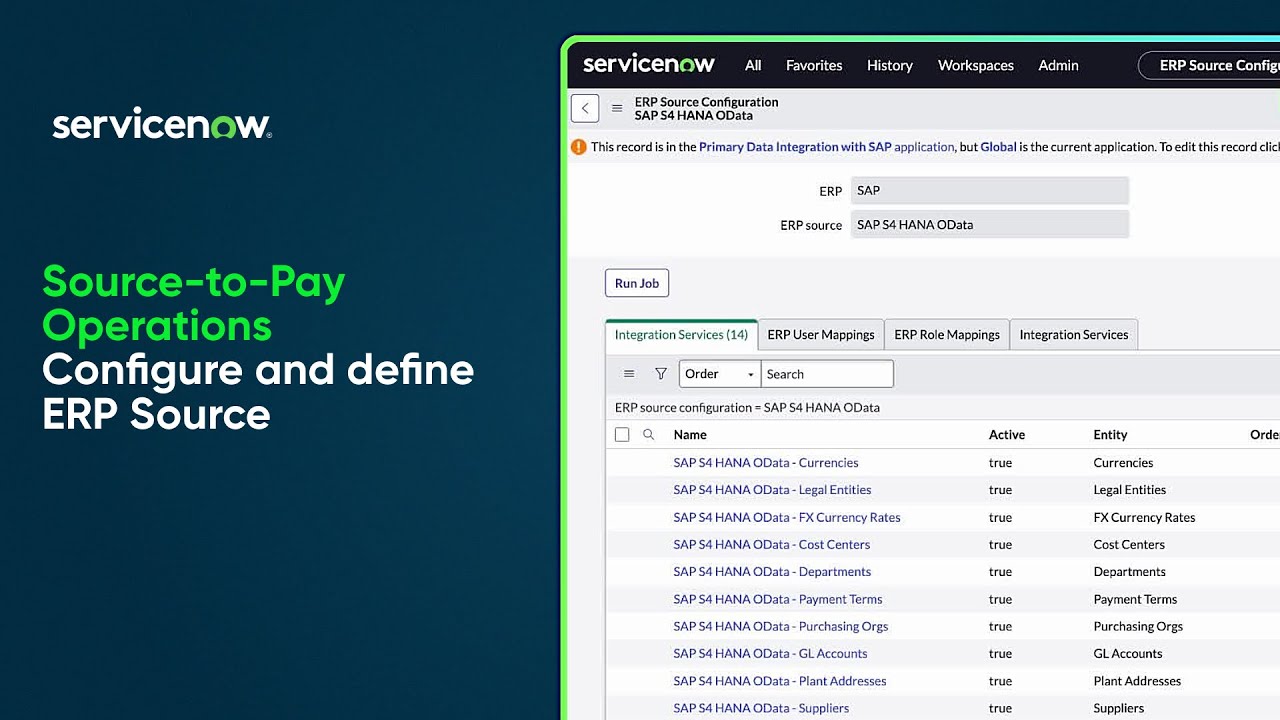This screenshot has height=720, width=1280.
Task: Open SAP S4 HANA OData - Suppliers record
Action: (x=761, y=708)
